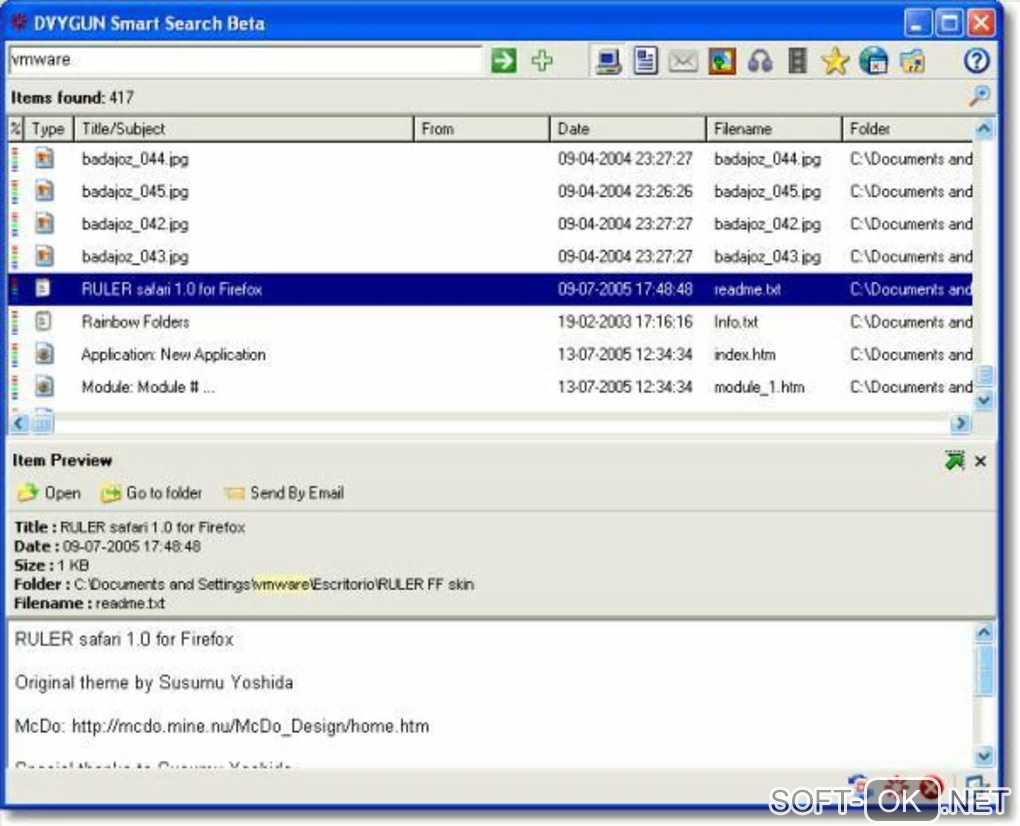The width and height of the screenshot is (1020, 826).
Task: Select the Application: New Application row
Action: [490, 354]
